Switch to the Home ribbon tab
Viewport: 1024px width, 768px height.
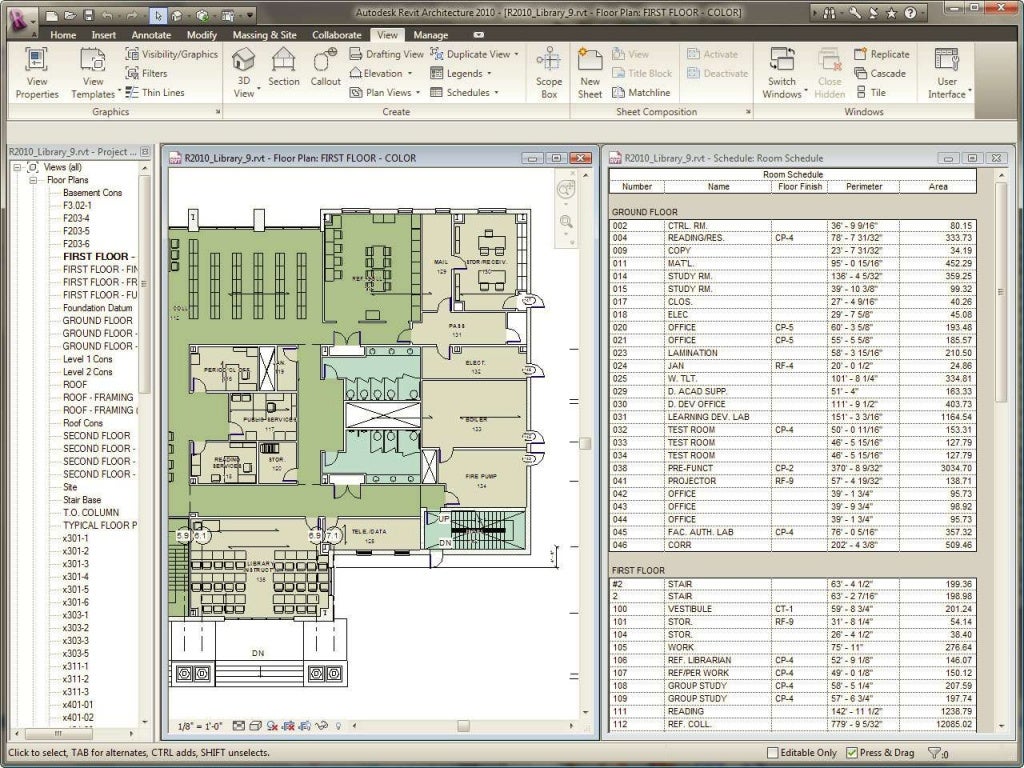[x=63, y=35]
